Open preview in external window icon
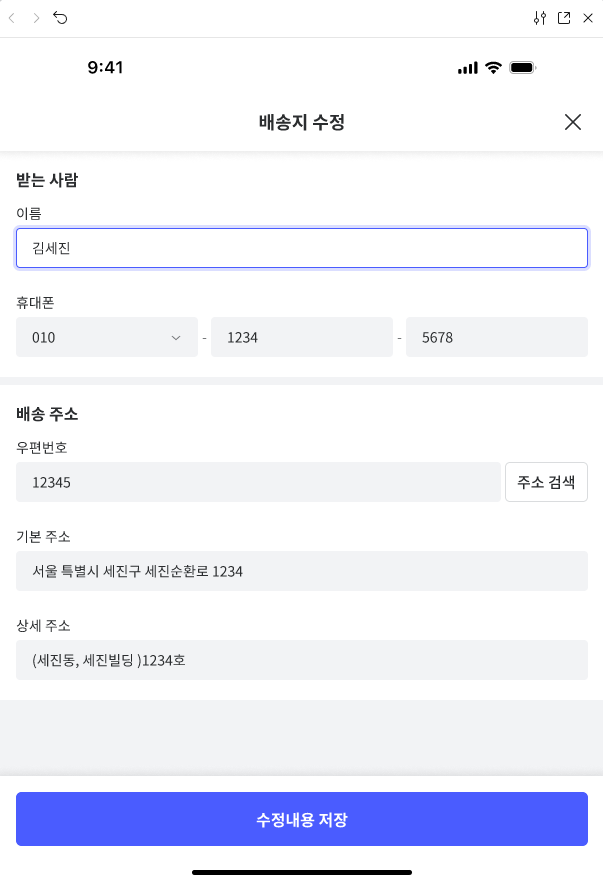The height and width of the screenshot is (878, 603). point(564,18)
